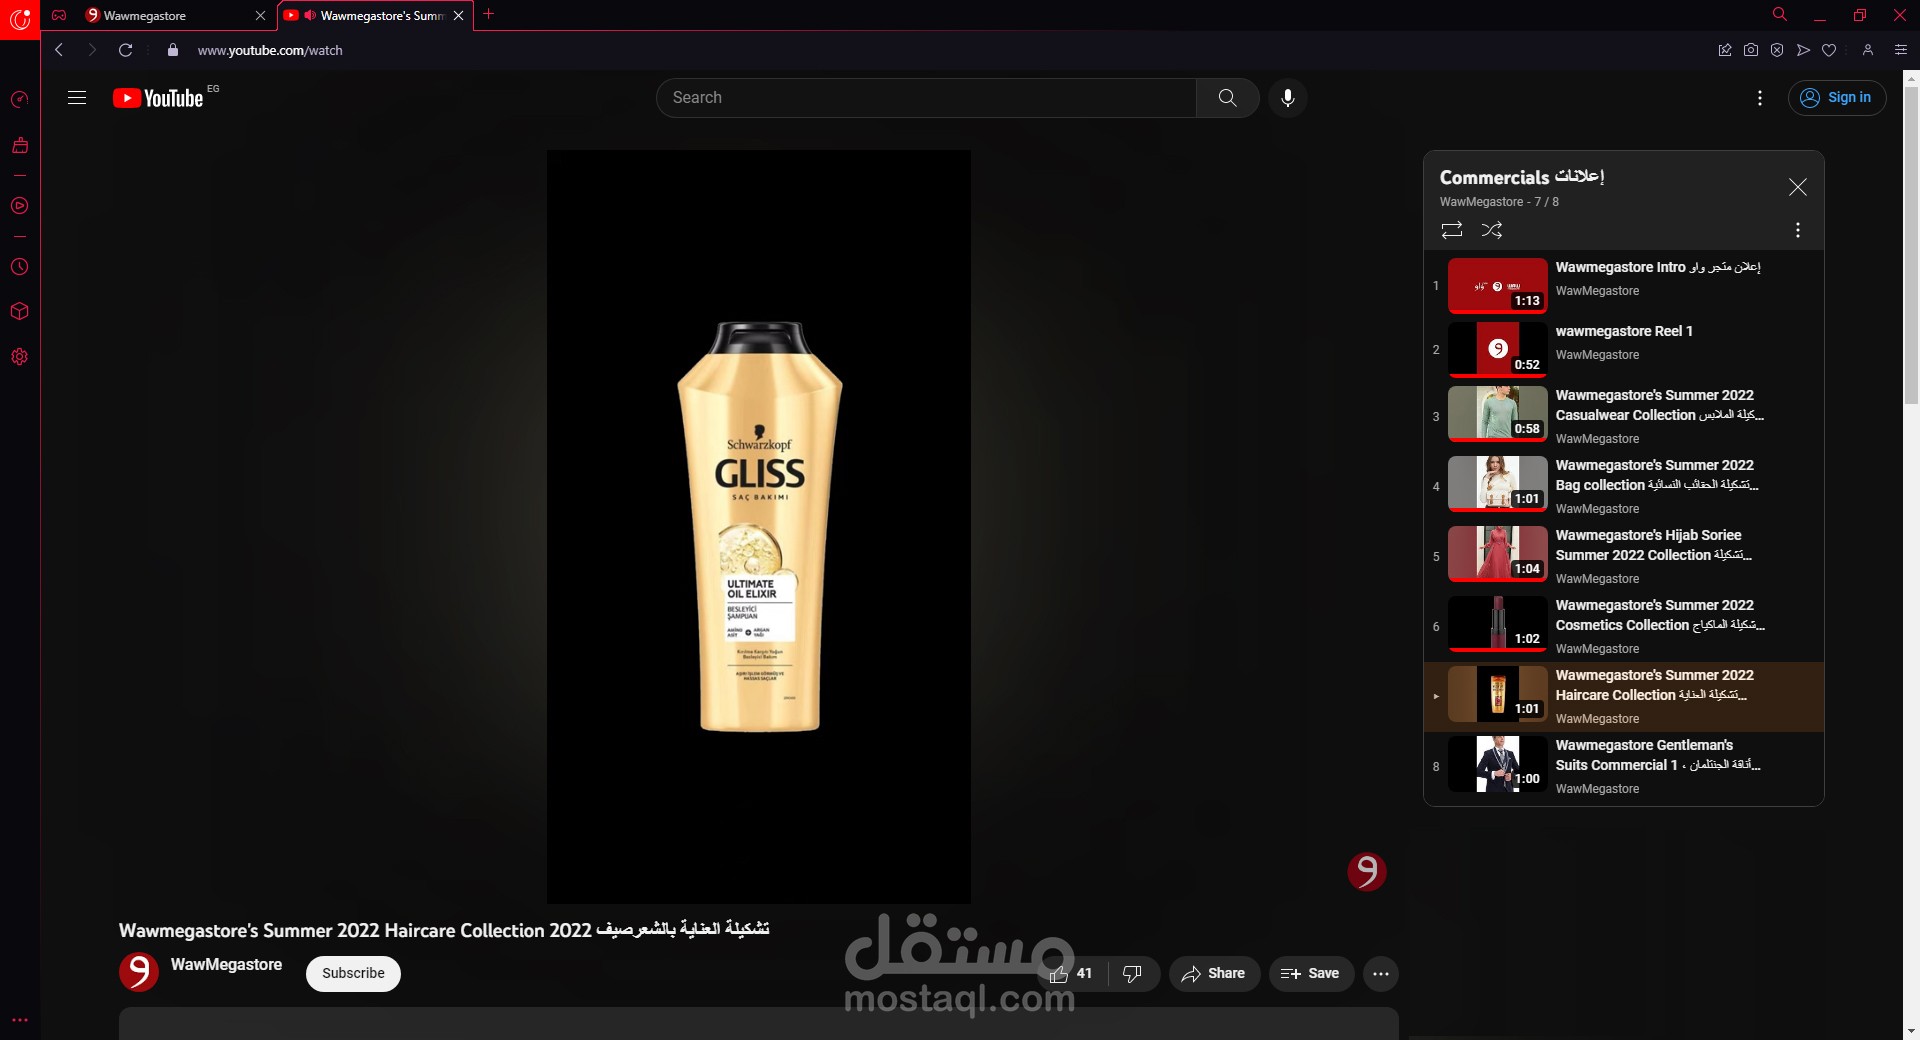
Task: Take a snapshot with camera icon
Action: [1751, 50]
